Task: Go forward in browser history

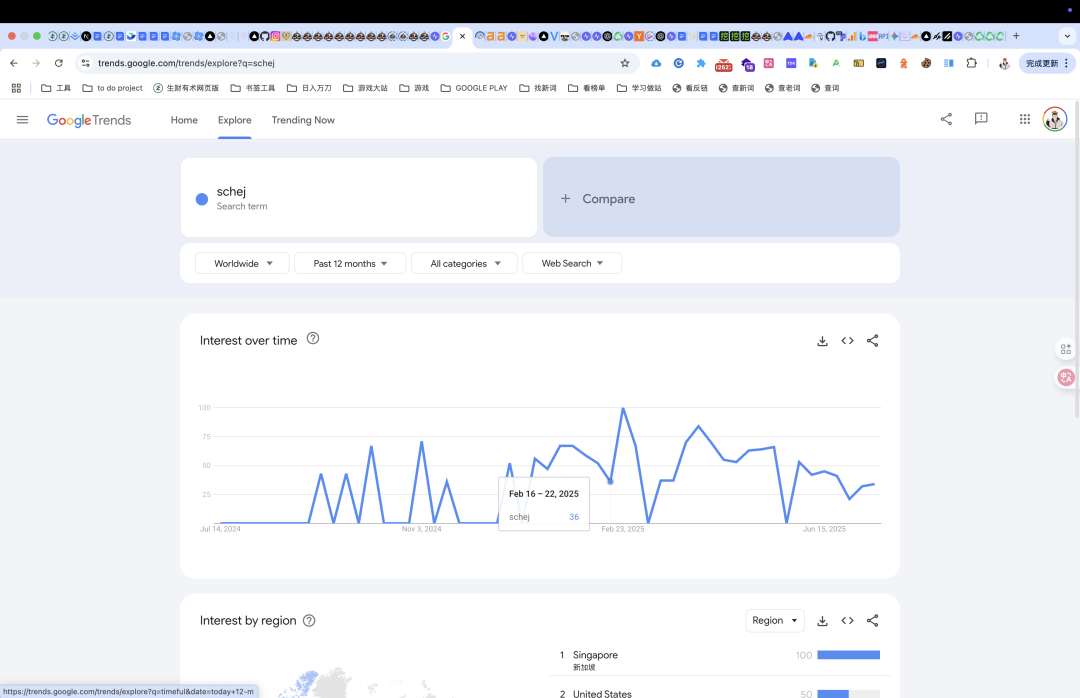Action: click(36, 63)
